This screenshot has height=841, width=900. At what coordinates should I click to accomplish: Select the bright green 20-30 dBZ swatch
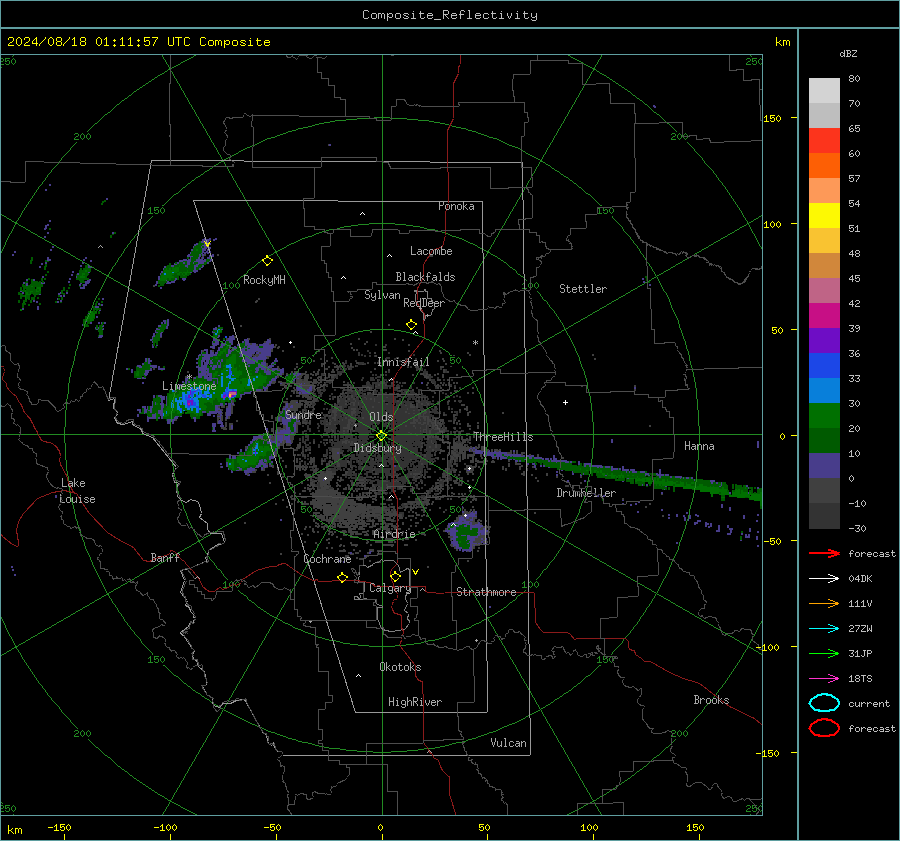(x=824, y=416)
